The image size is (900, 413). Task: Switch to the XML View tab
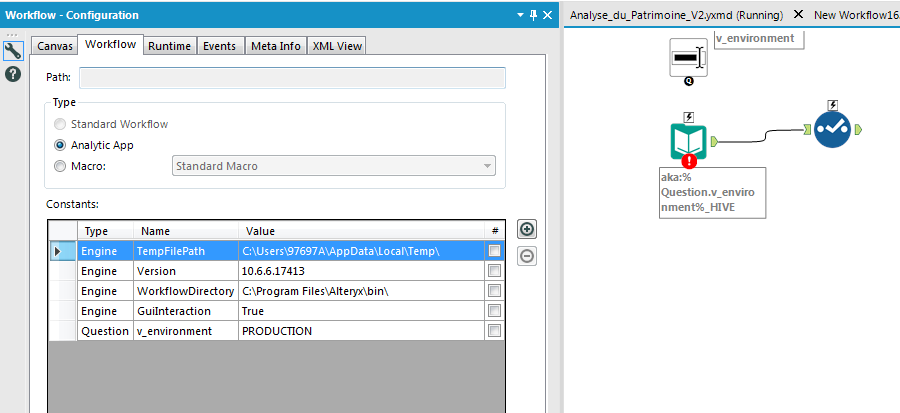click(337, 46)
